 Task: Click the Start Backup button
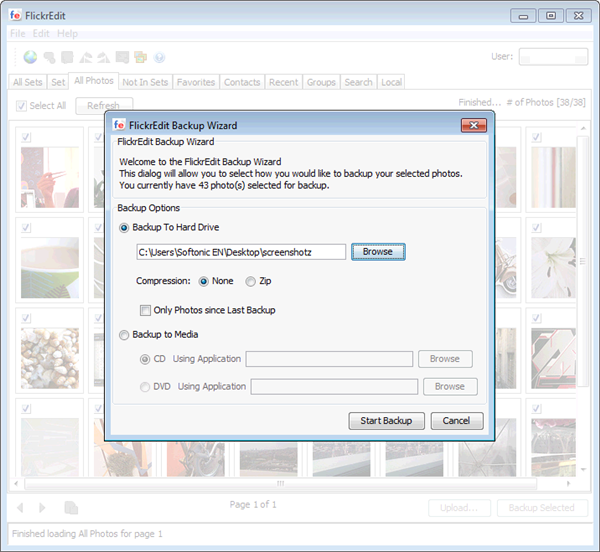pyautogui.click(x=387, y=421)
